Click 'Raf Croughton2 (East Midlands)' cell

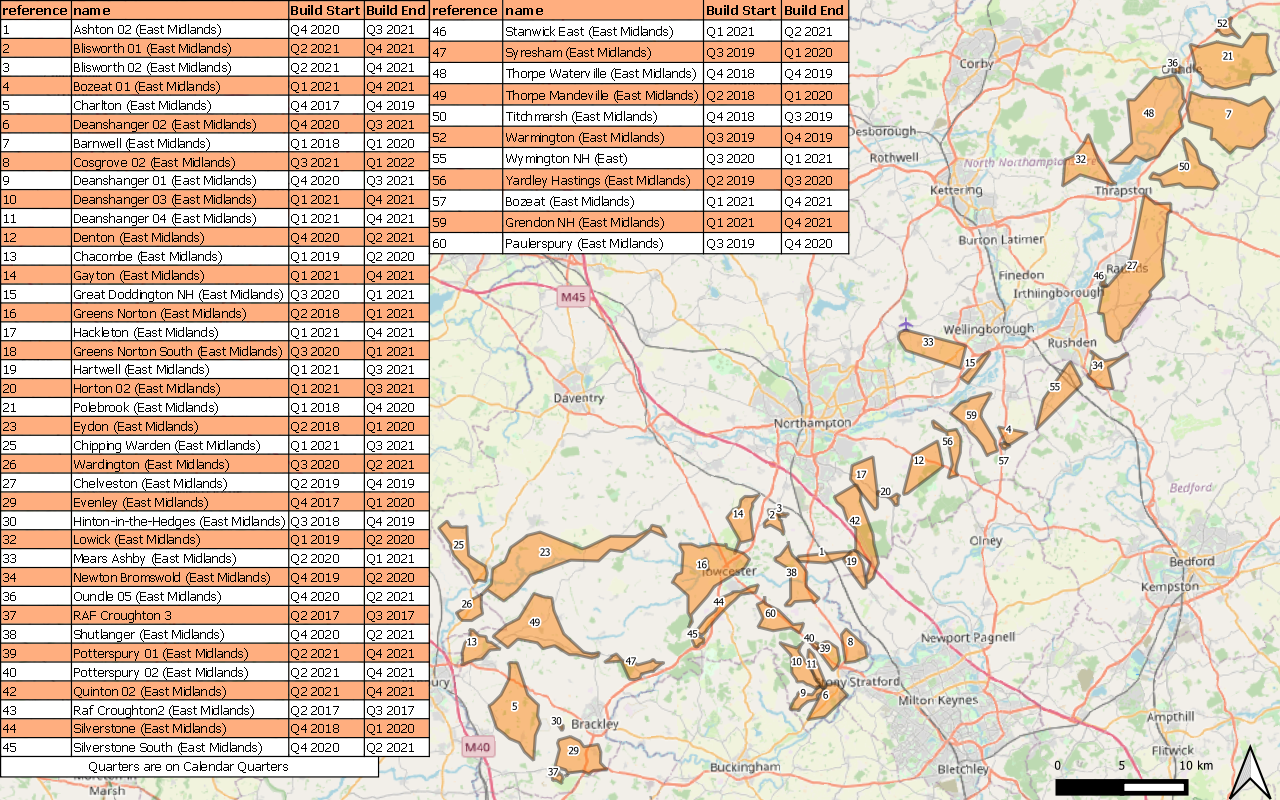click(179, 710)
